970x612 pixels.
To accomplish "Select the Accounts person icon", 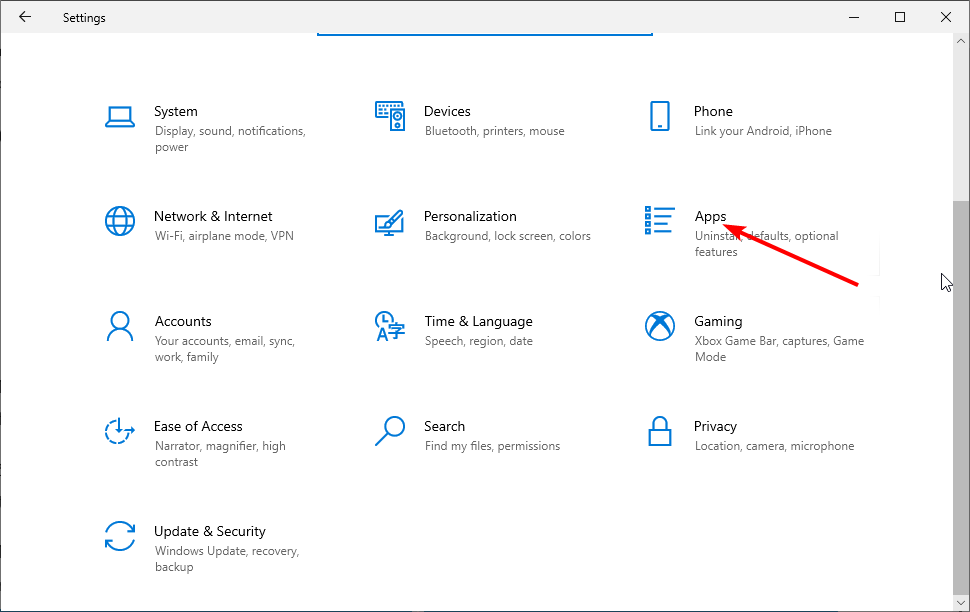I will click(x=120, y=326).
